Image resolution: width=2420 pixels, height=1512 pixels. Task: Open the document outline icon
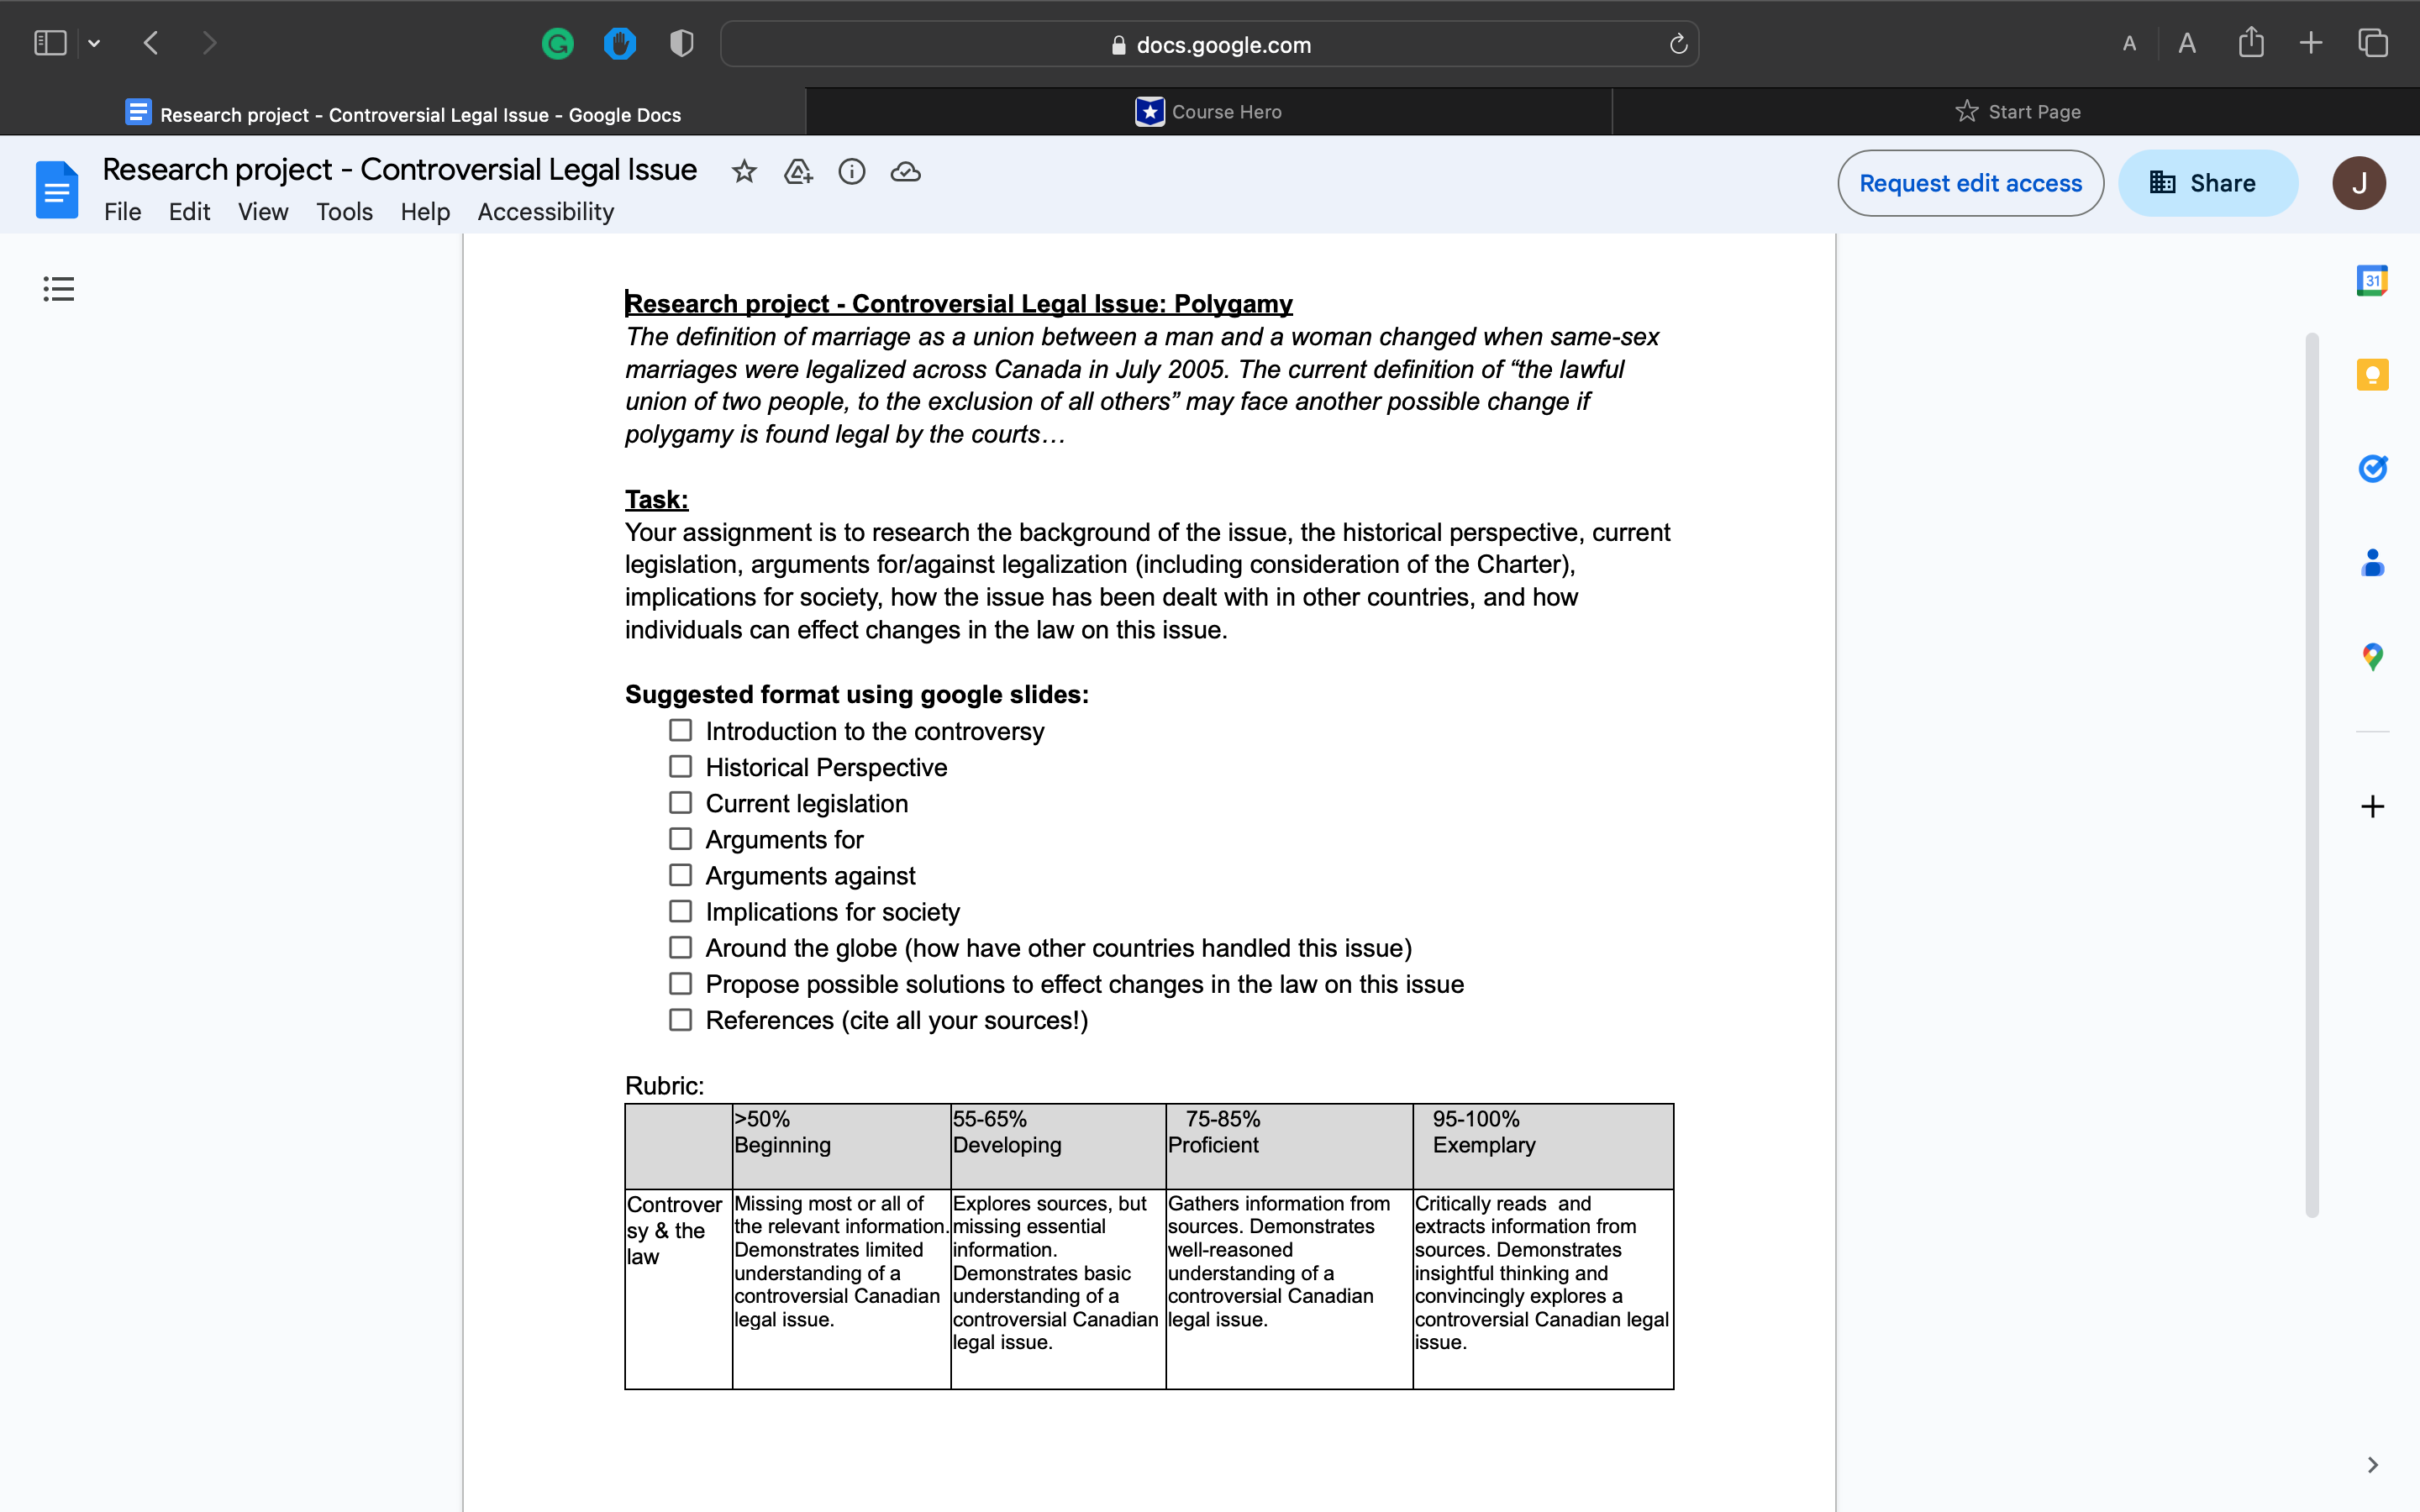[x=59, y=289]
